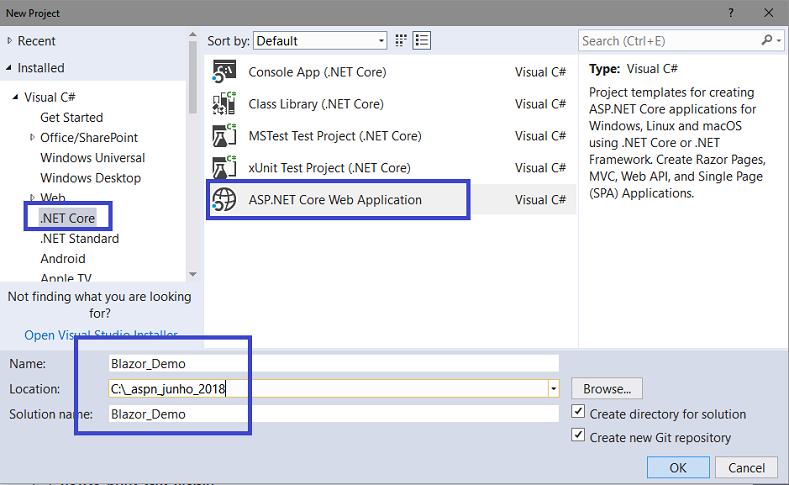Switch to medium icons list view
The image size is (789, 485).
click(x=422, y=41)
